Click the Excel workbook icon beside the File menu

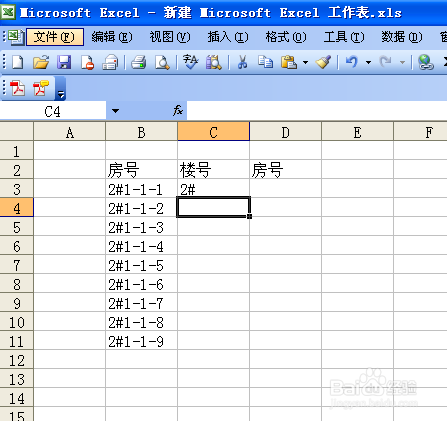pos(16,37)
